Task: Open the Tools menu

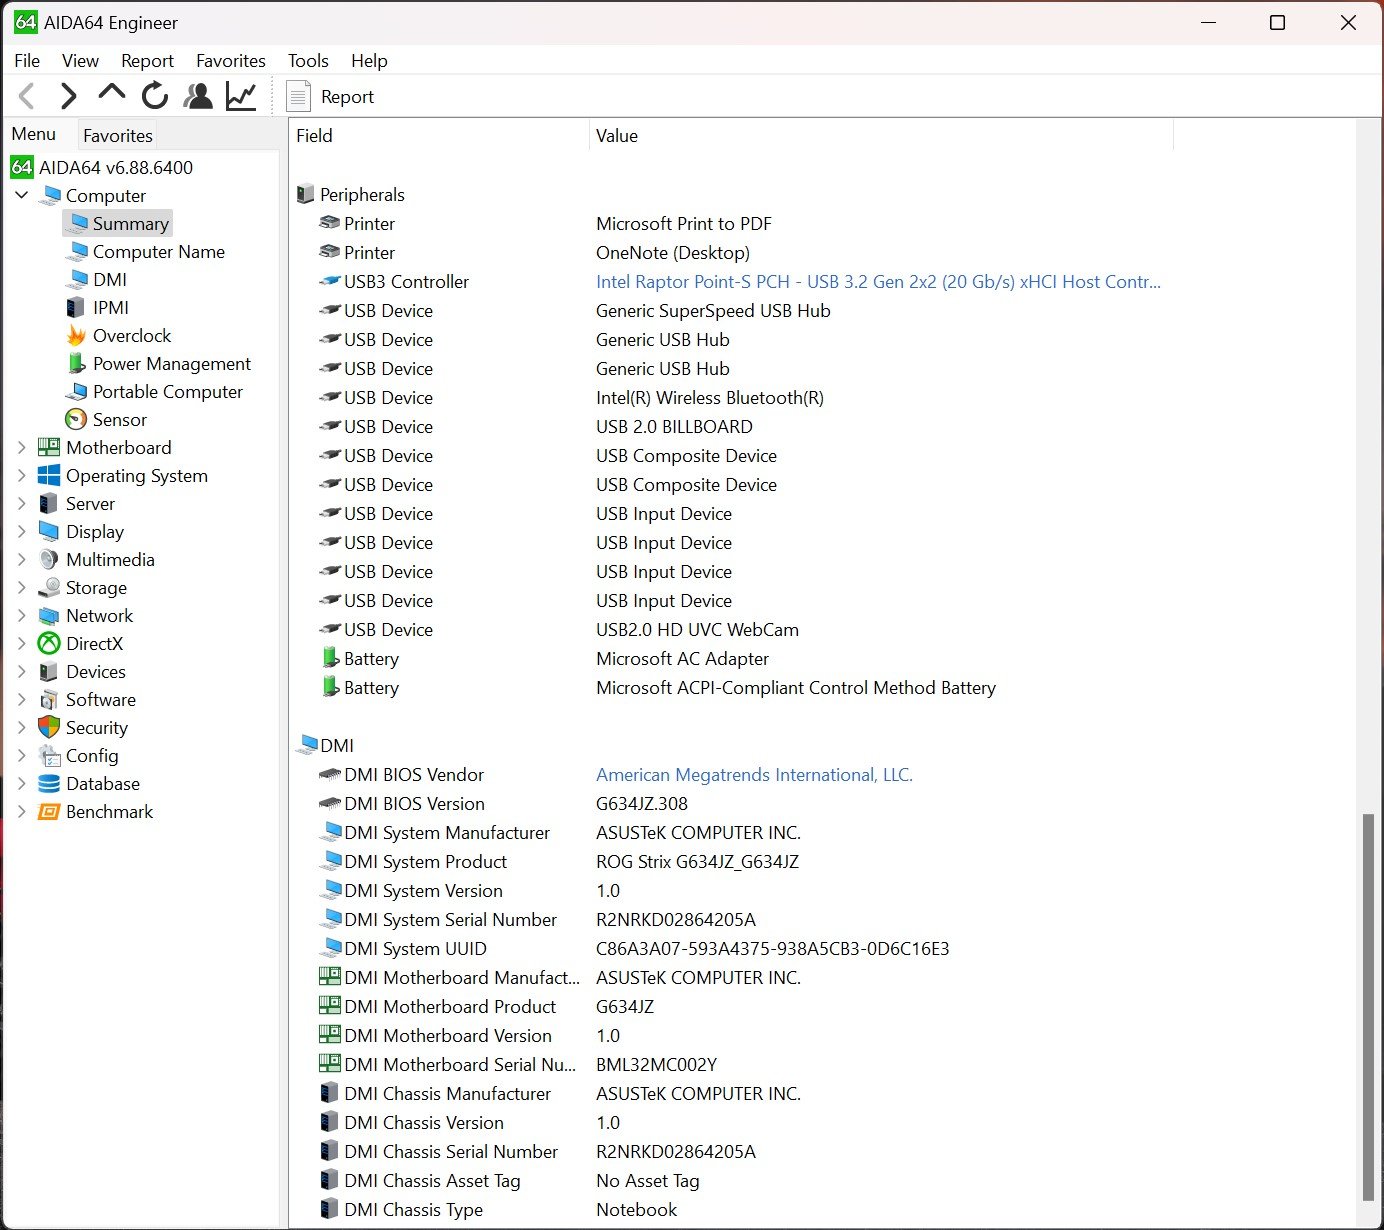Action: (308, 61)
